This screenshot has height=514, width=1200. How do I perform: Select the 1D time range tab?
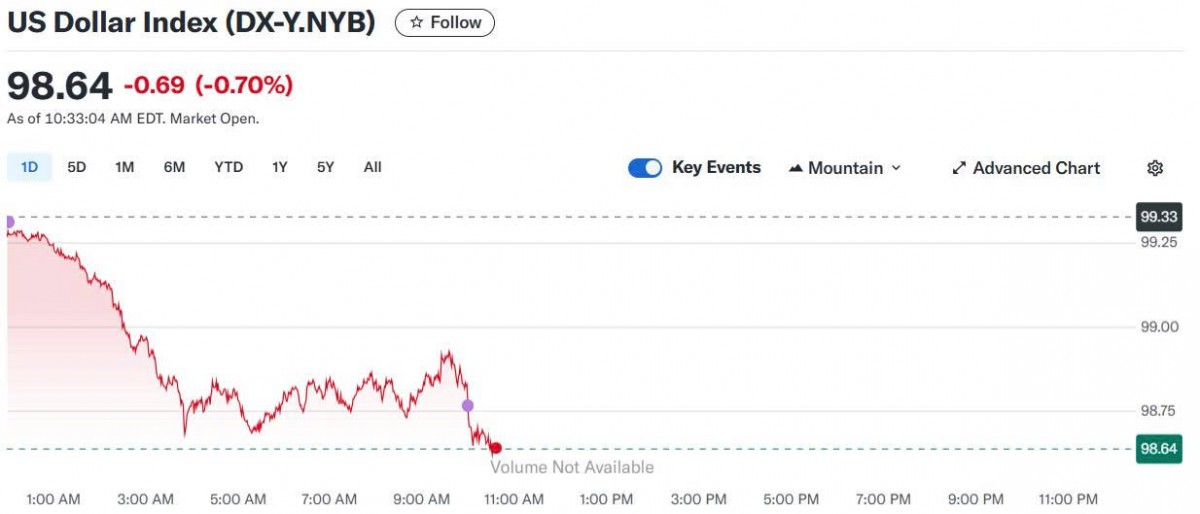pyautogui.click(x=29, y=167)
